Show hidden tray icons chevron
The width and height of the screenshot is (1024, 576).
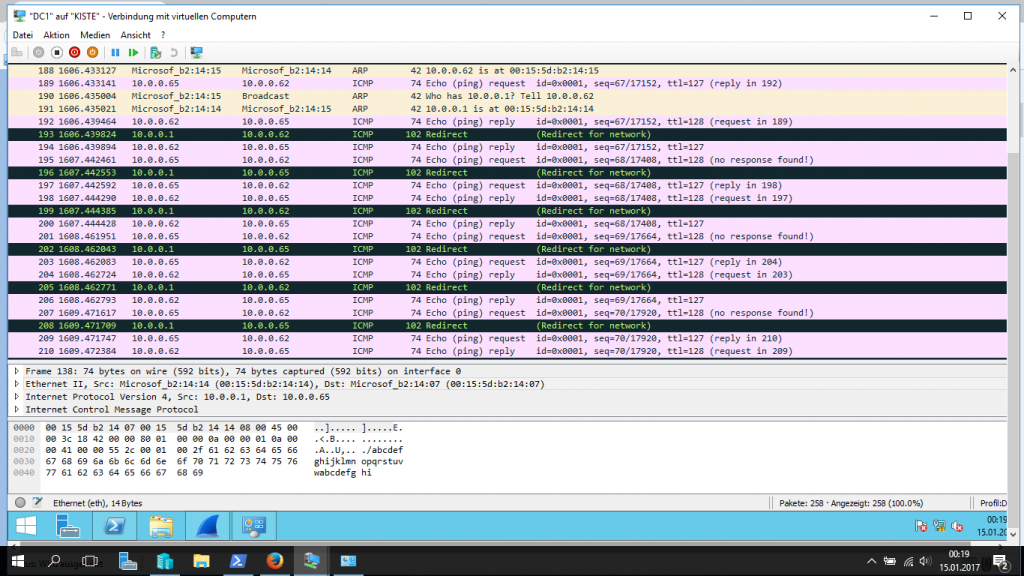[x=871, y=561]
